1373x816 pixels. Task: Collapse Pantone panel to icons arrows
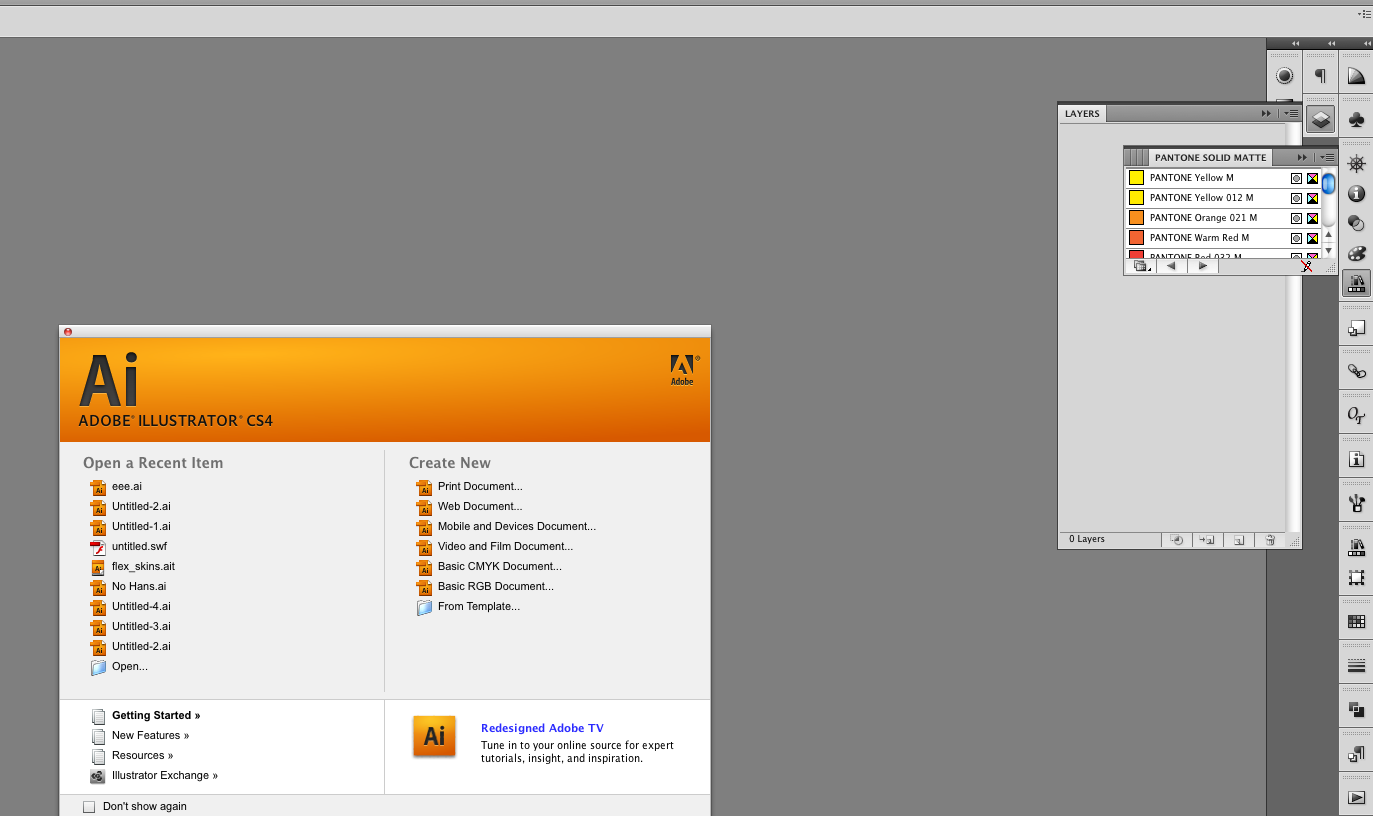click(x=1303, y=157)
